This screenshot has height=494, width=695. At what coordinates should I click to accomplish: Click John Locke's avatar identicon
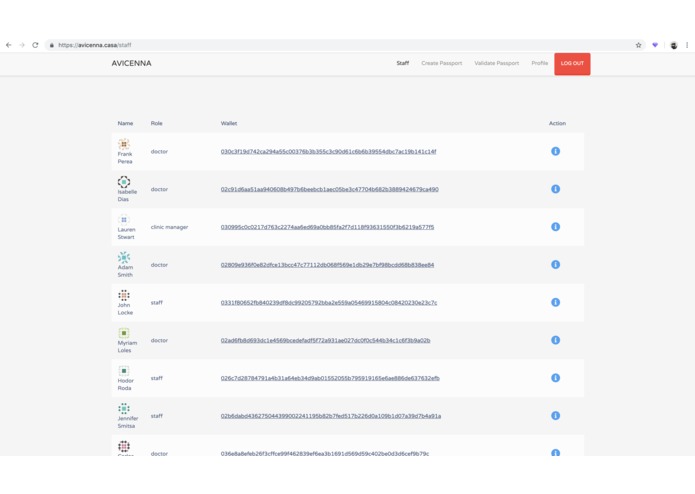[124, 295]
